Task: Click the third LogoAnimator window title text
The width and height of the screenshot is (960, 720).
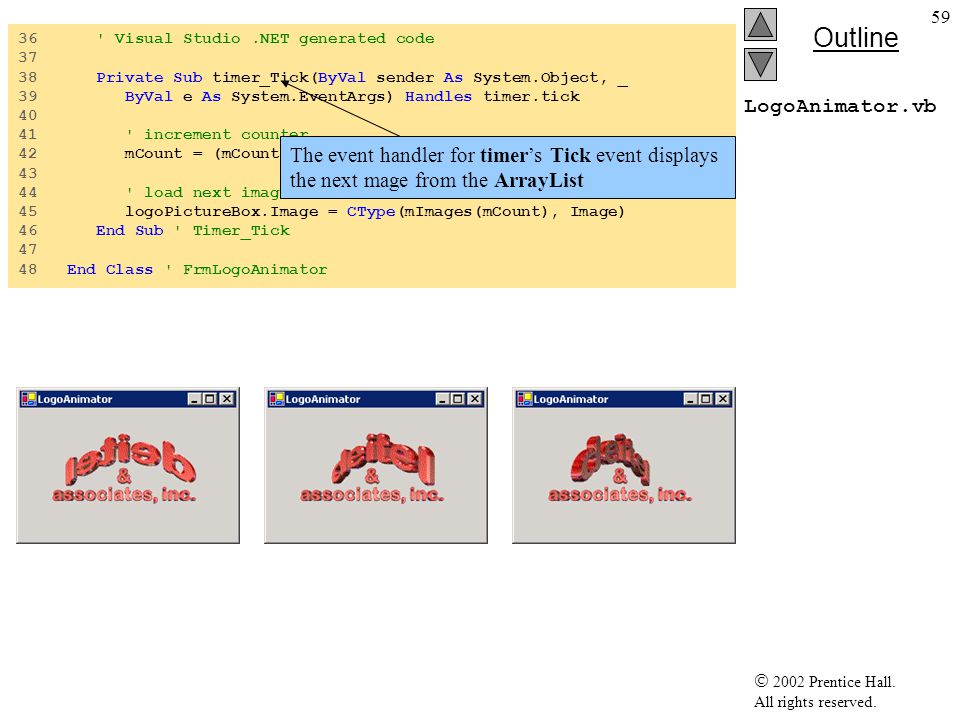Action: 571,399
